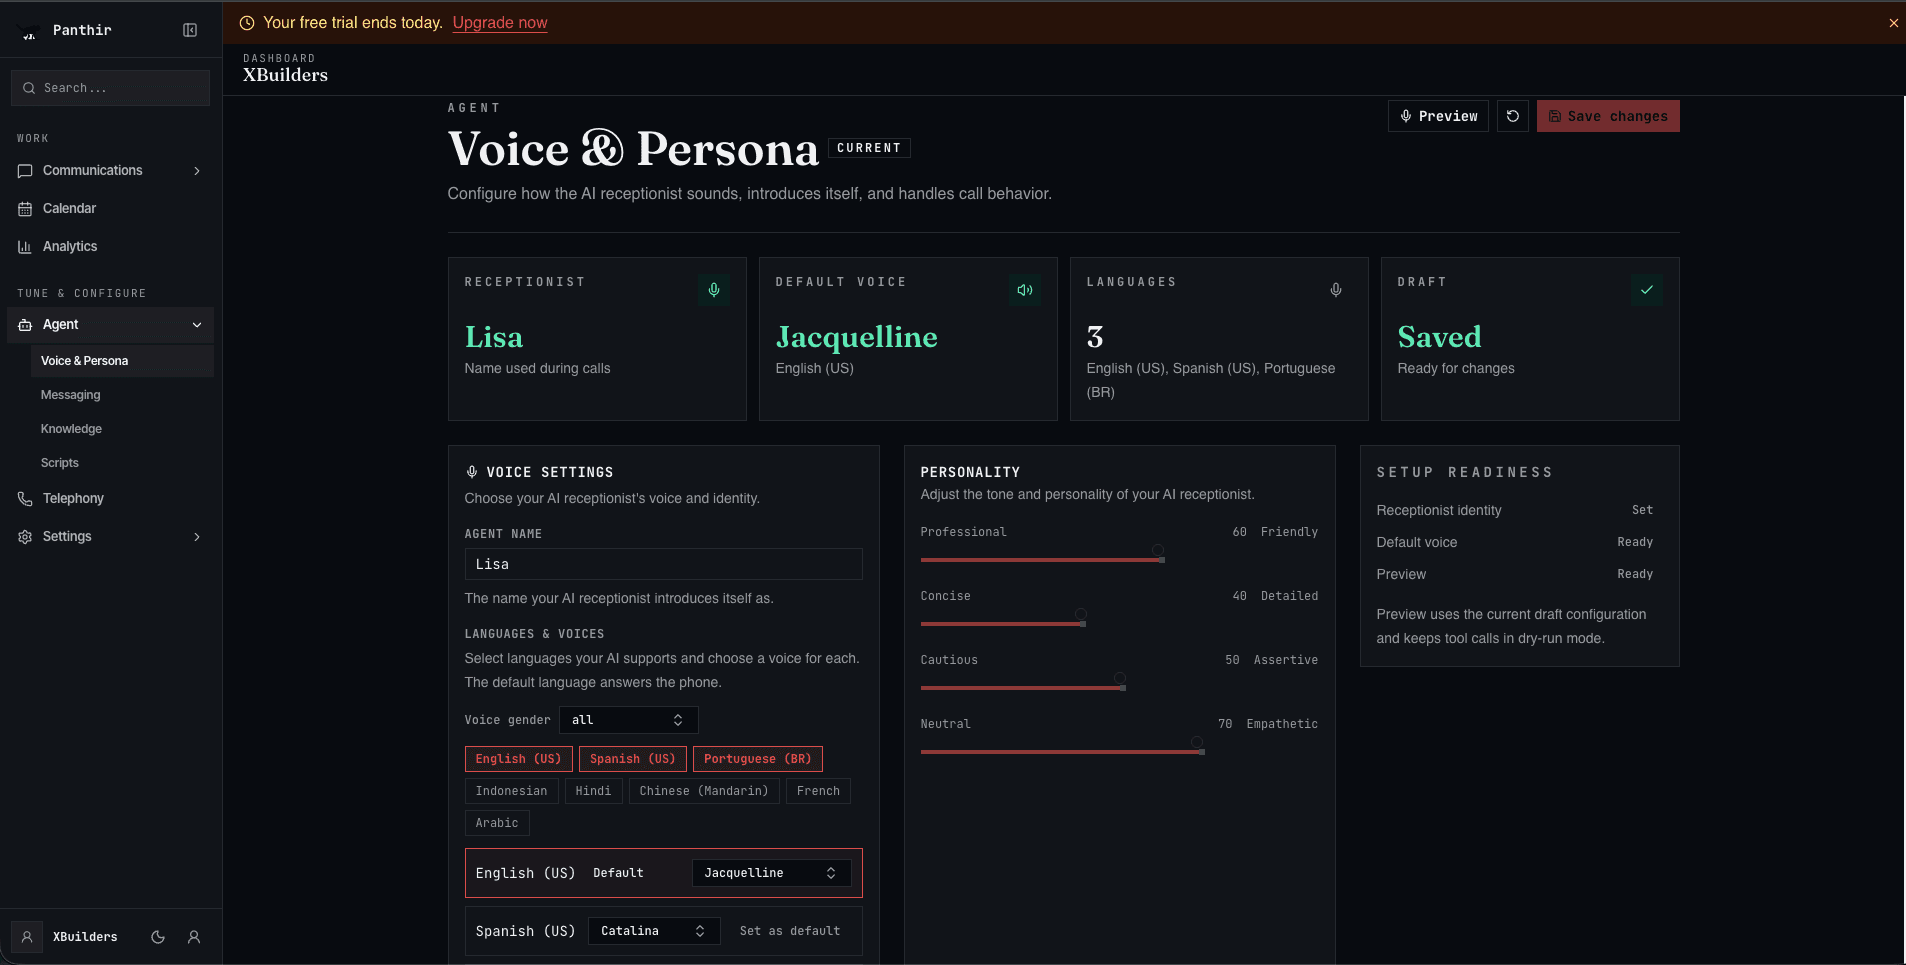Image resolution: width=1906 pixels, height=965 pixels.
Task: Enable the Arabic language chip
Action: 497,823
